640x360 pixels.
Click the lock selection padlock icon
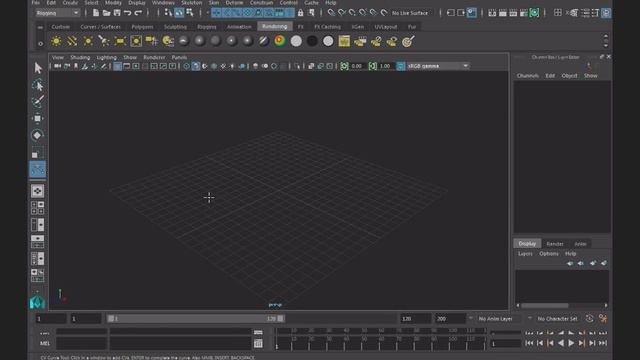point(300,13)
